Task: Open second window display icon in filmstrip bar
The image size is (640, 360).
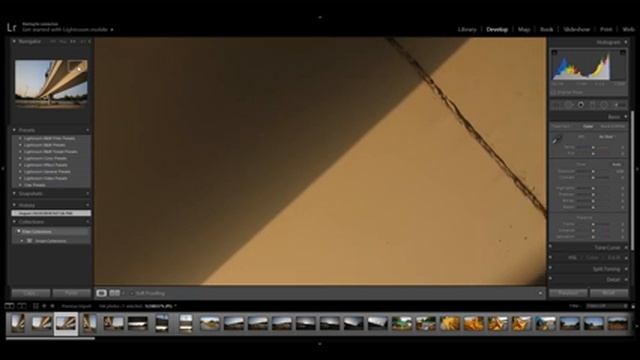Action: [x=22, y=306]
